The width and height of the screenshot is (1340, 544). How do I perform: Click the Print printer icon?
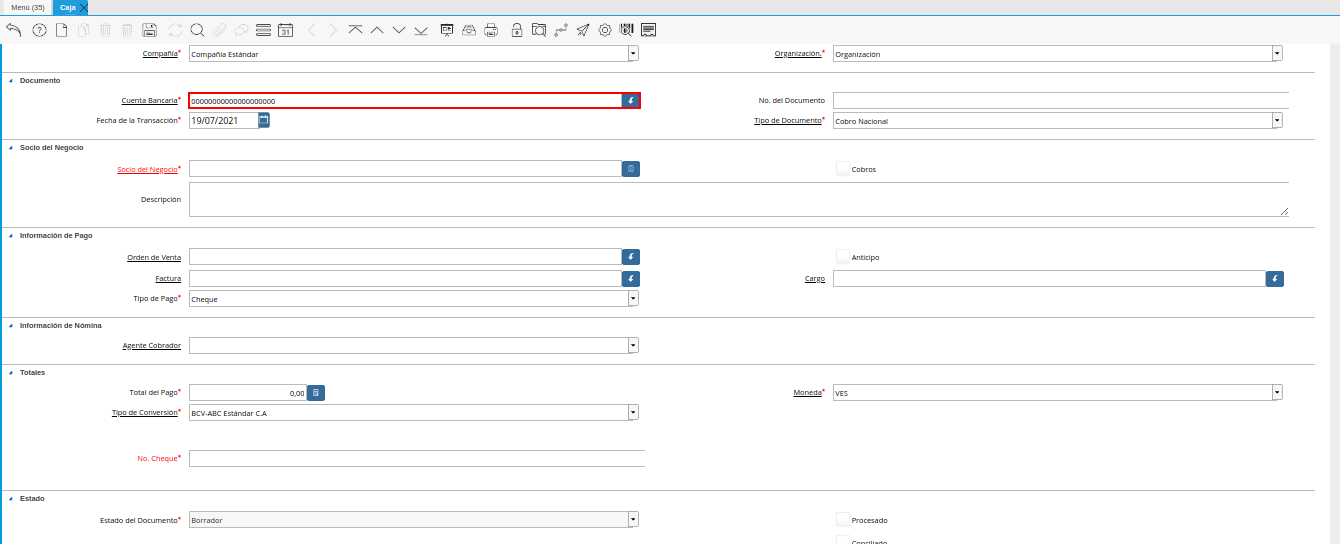click(491, 30)
